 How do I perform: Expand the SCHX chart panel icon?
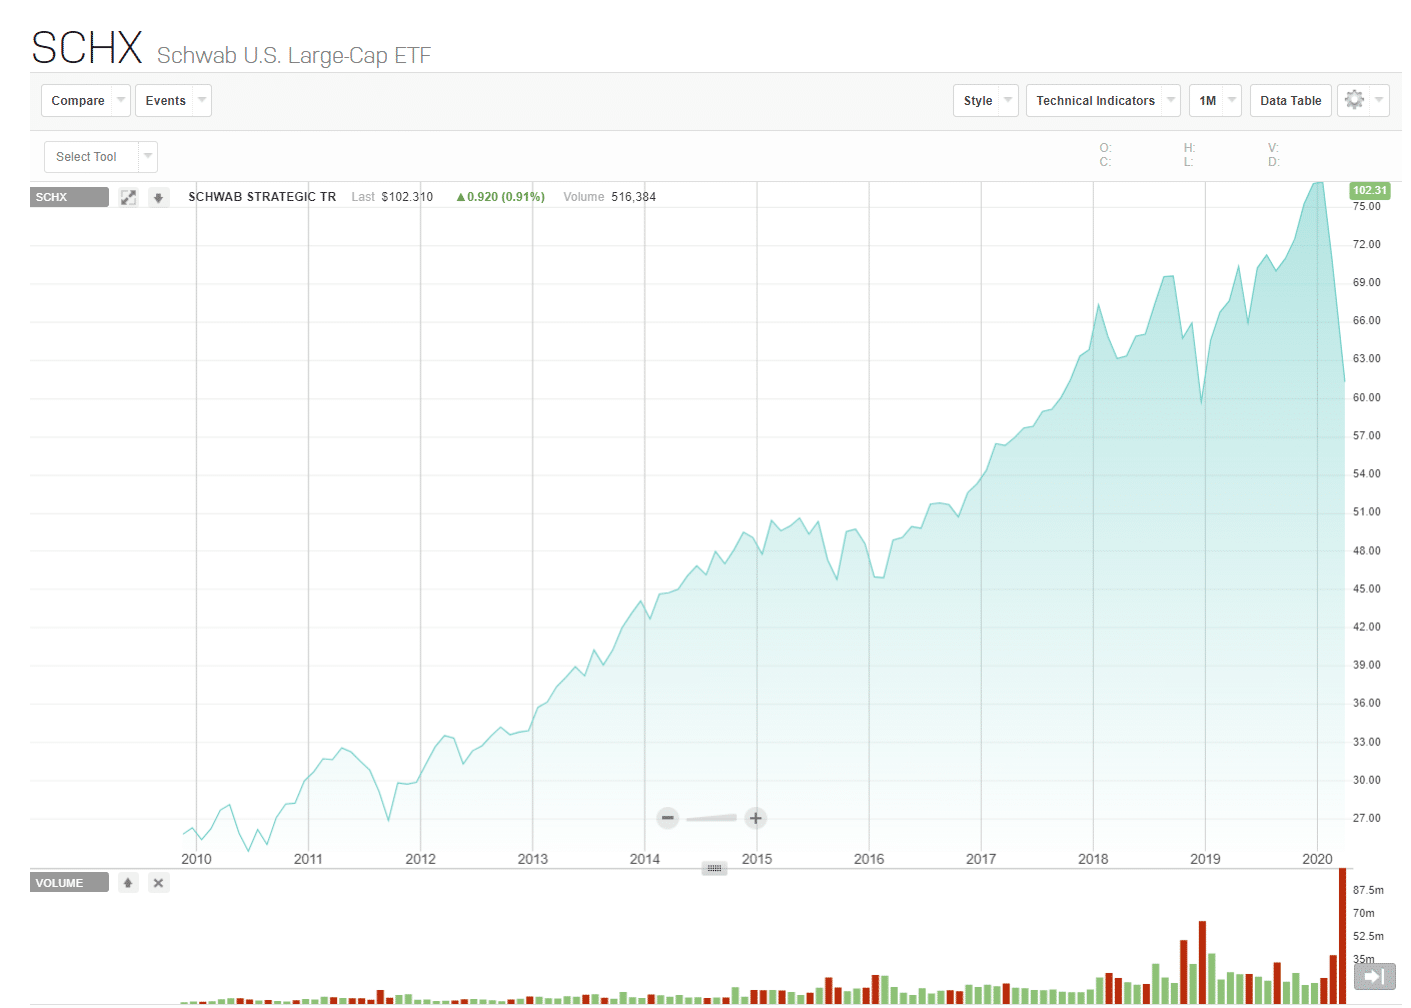(128, 197)
